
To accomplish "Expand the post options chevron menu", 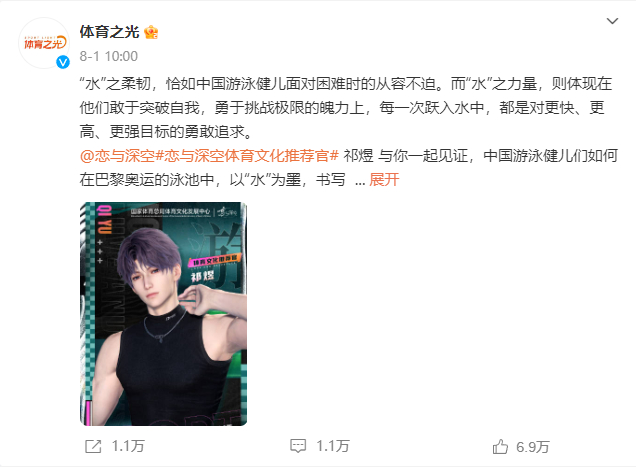I will tap(612, 21).
